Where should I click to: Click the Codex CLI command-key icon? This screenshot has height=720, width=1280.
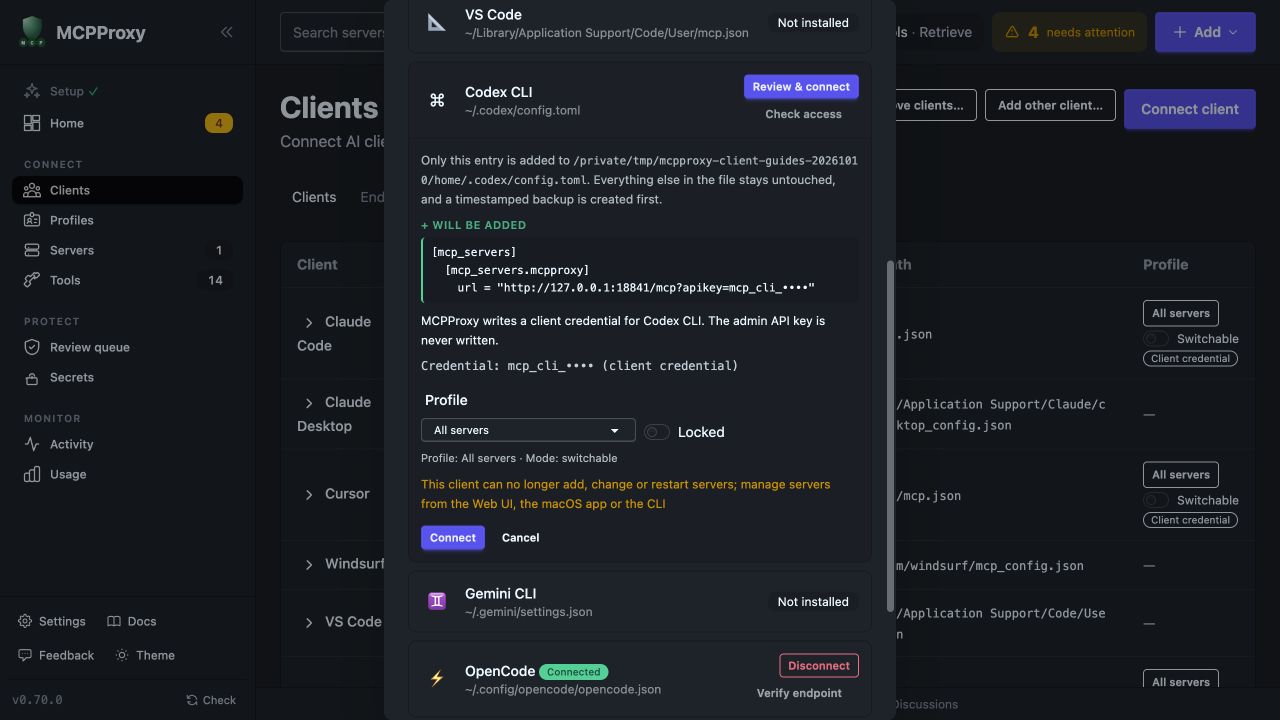437,100
